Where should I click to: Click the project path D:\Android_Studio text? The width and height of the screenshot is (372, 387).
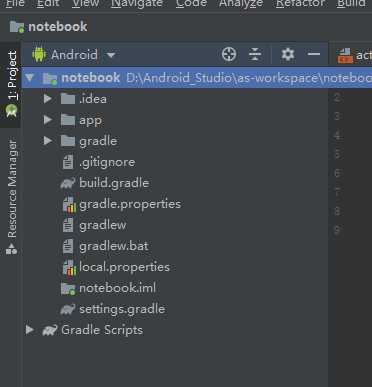click(249, 78)
